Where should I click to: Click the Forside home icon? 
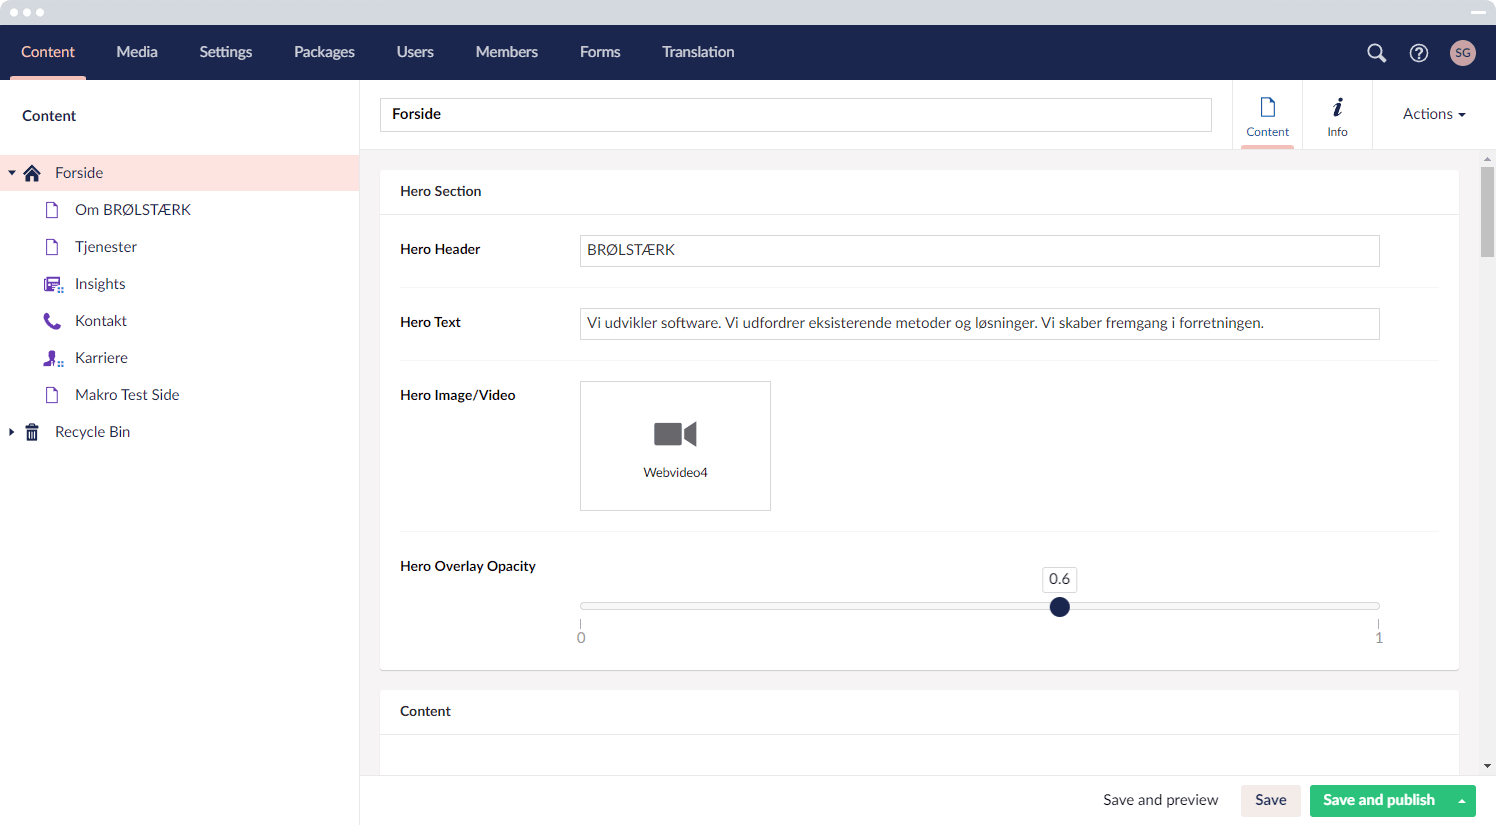pyautogui.click(x=32, y=173)
